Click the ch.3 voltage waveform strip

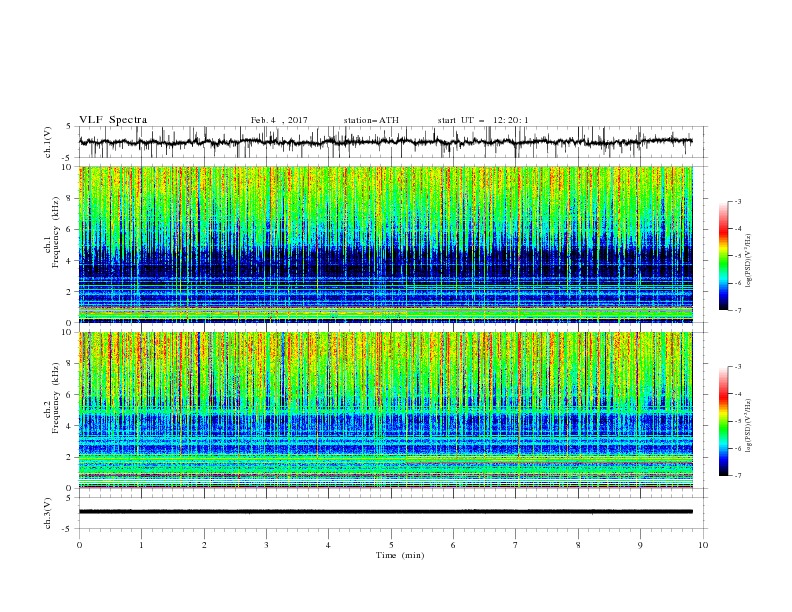[392, 513]
